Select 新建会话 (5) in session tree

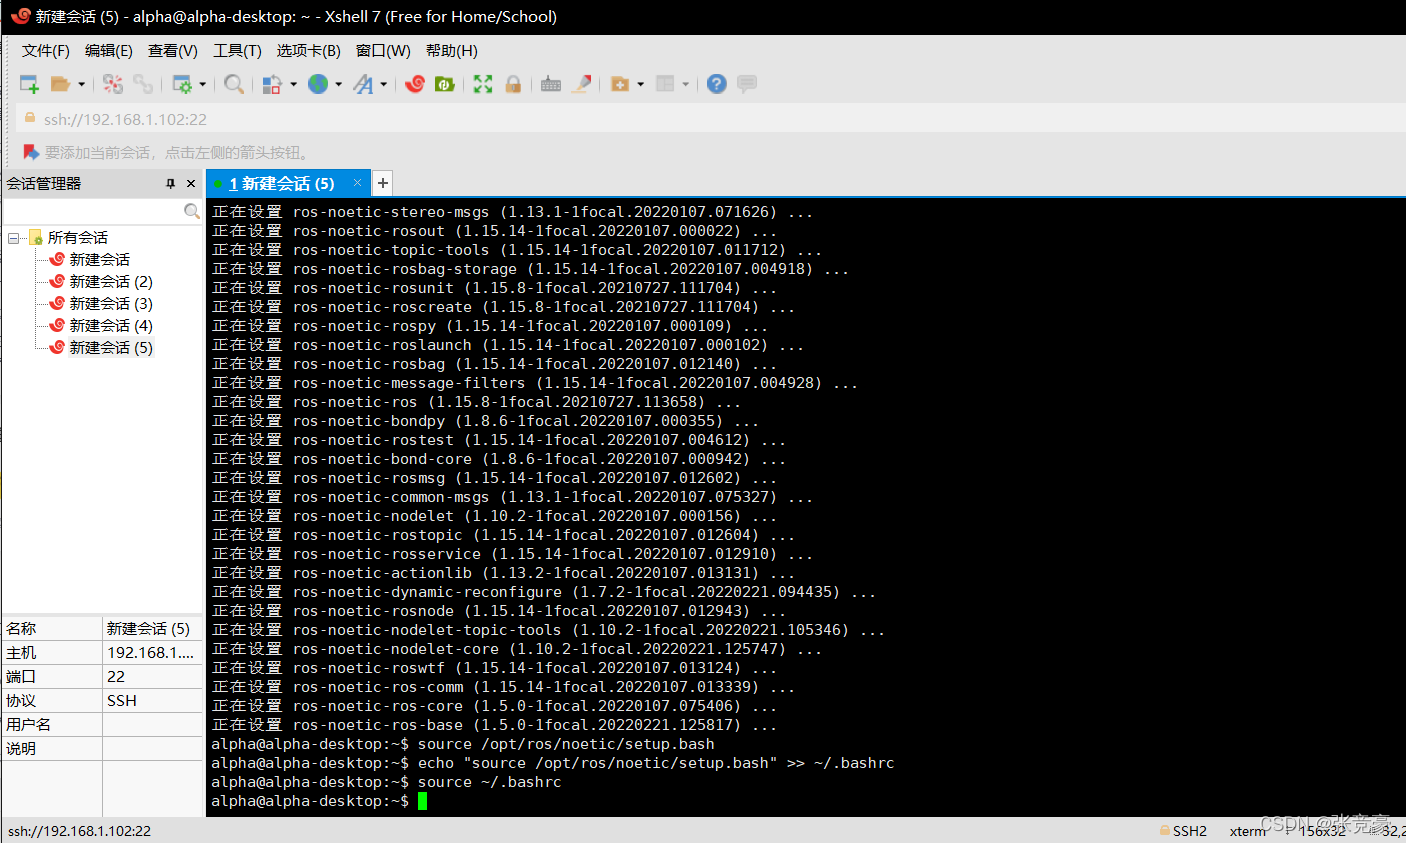point(111,347)
